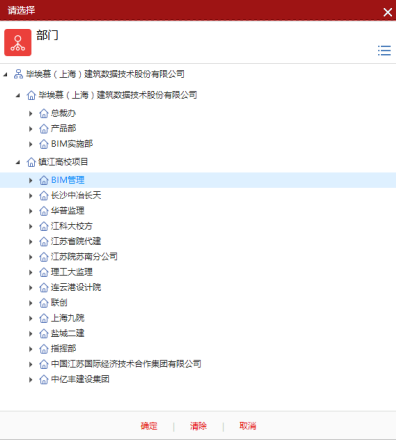This screenshot has height=440, width=396.
Task: Click house icon beside 长沙中冶长天
Action: tap(44, 195)
